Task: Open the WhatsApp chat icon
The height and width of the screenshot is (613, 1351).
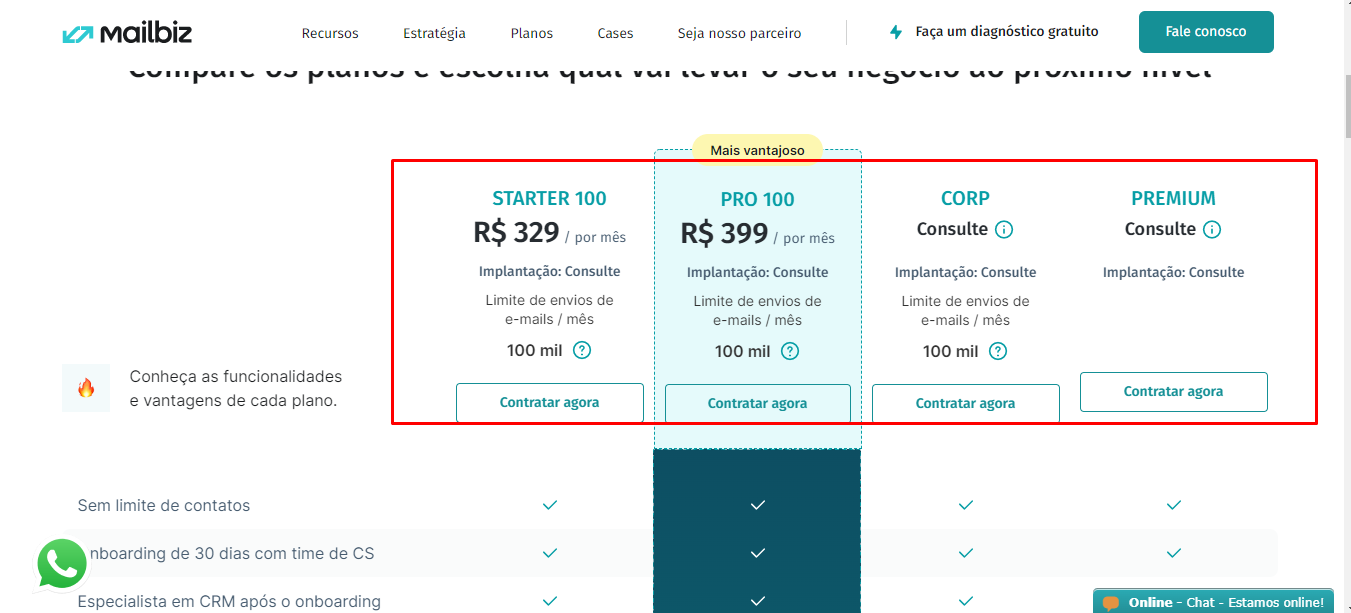Action: pyautogui.click(x=62, y=564)
